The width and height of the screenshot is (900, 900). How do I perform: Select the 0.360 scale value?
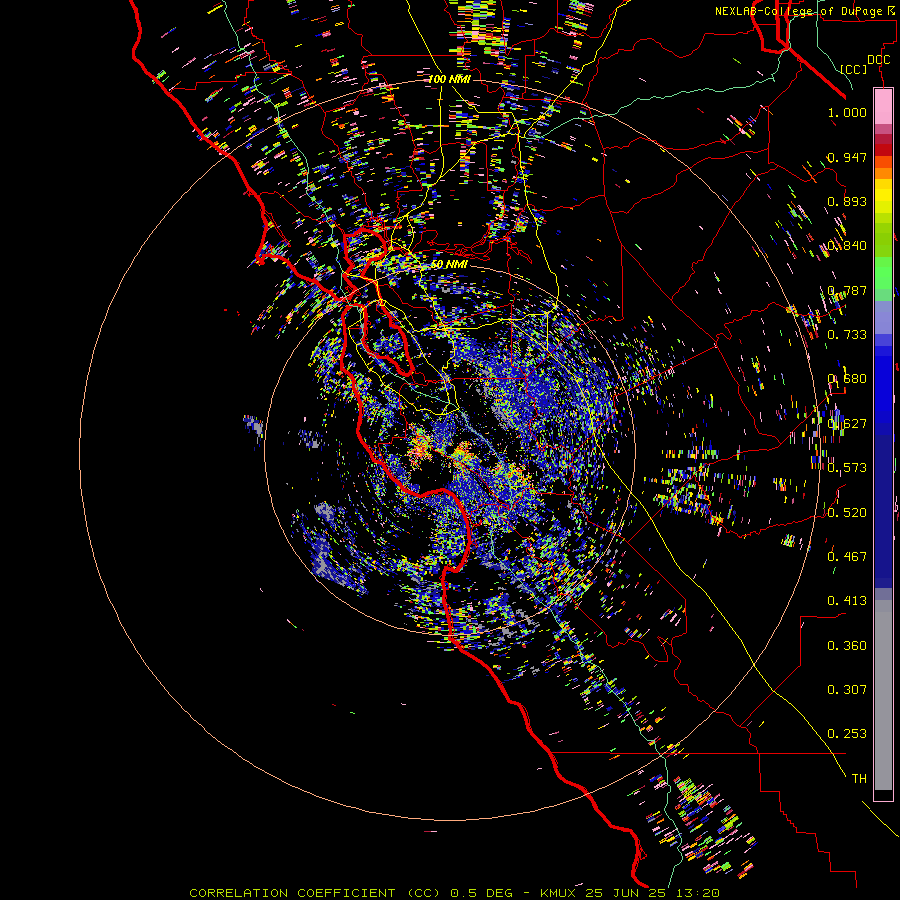coord(847,646)
